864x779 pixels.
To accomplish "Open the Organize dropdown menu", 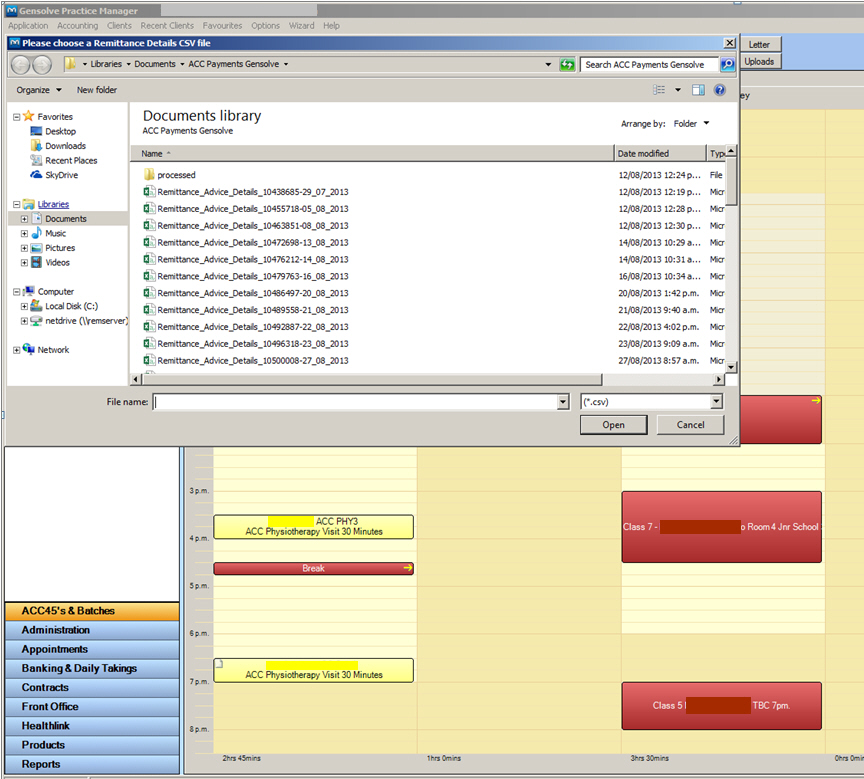I will (x=39, y=90).
